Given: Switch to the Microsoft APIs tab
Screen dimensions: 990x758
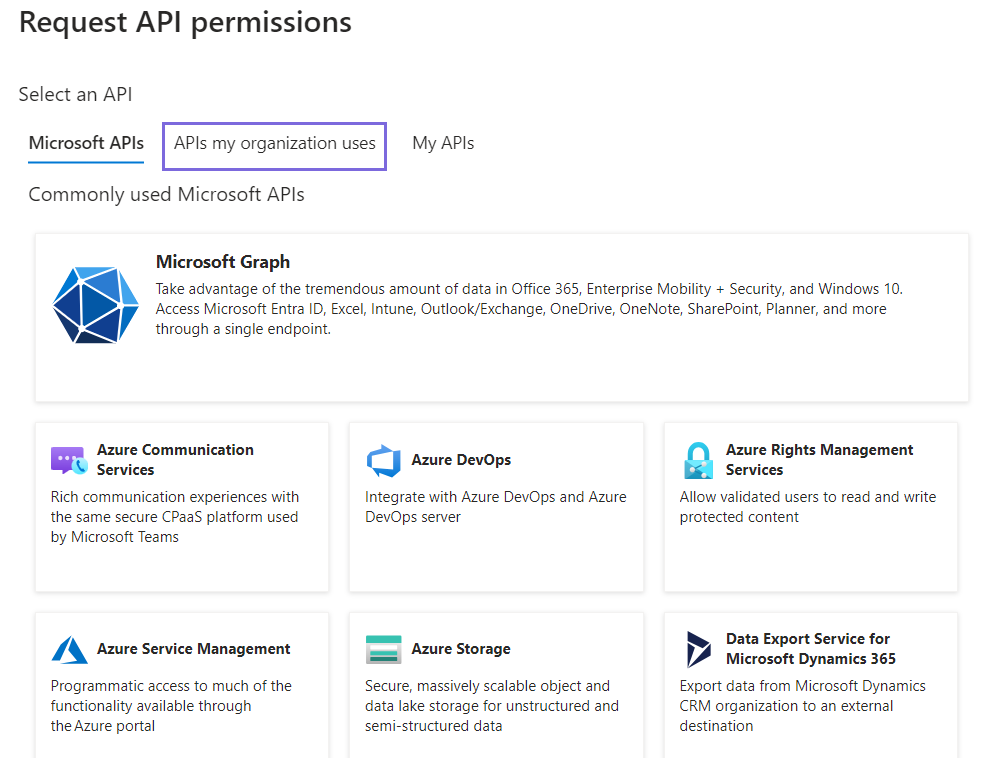Looking at the screenshot, I should coord(85,143).
